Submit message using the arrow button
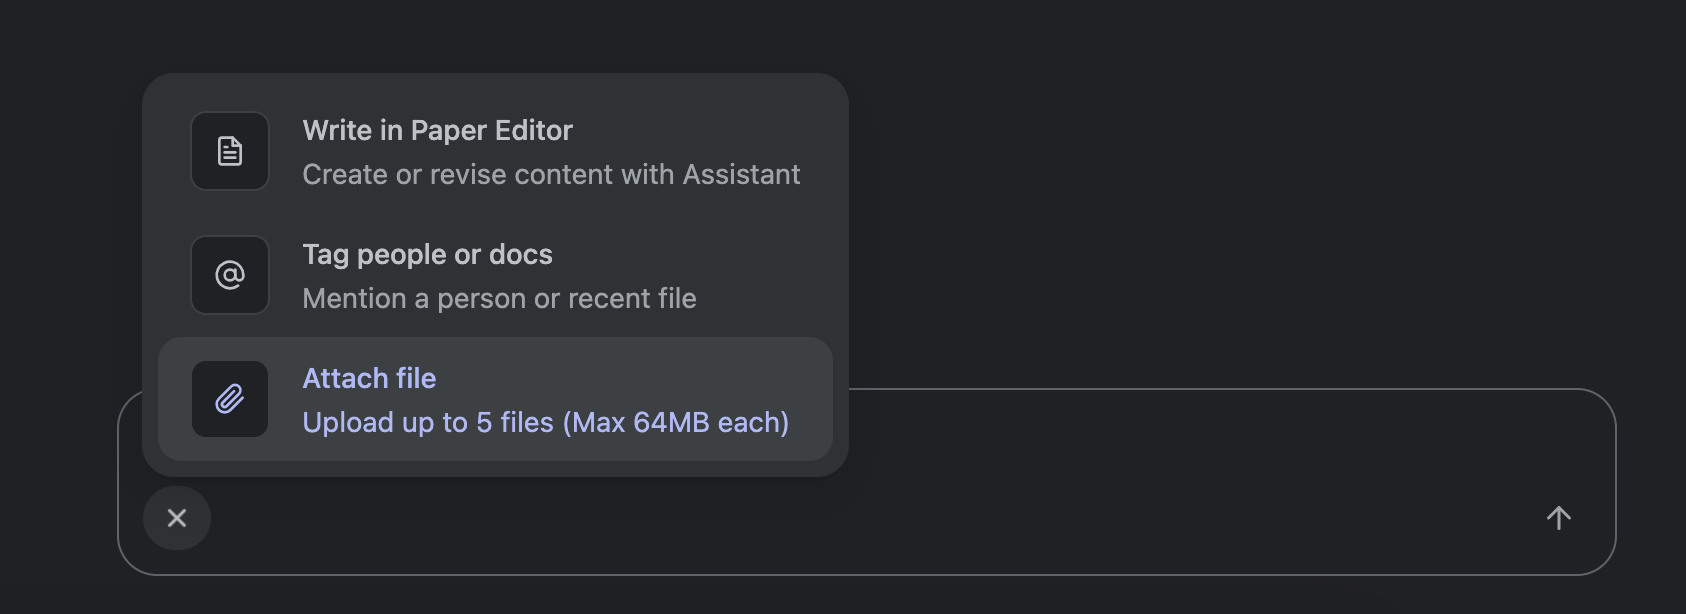This screenshot has height=614, width=1686. pos(1559,518)
